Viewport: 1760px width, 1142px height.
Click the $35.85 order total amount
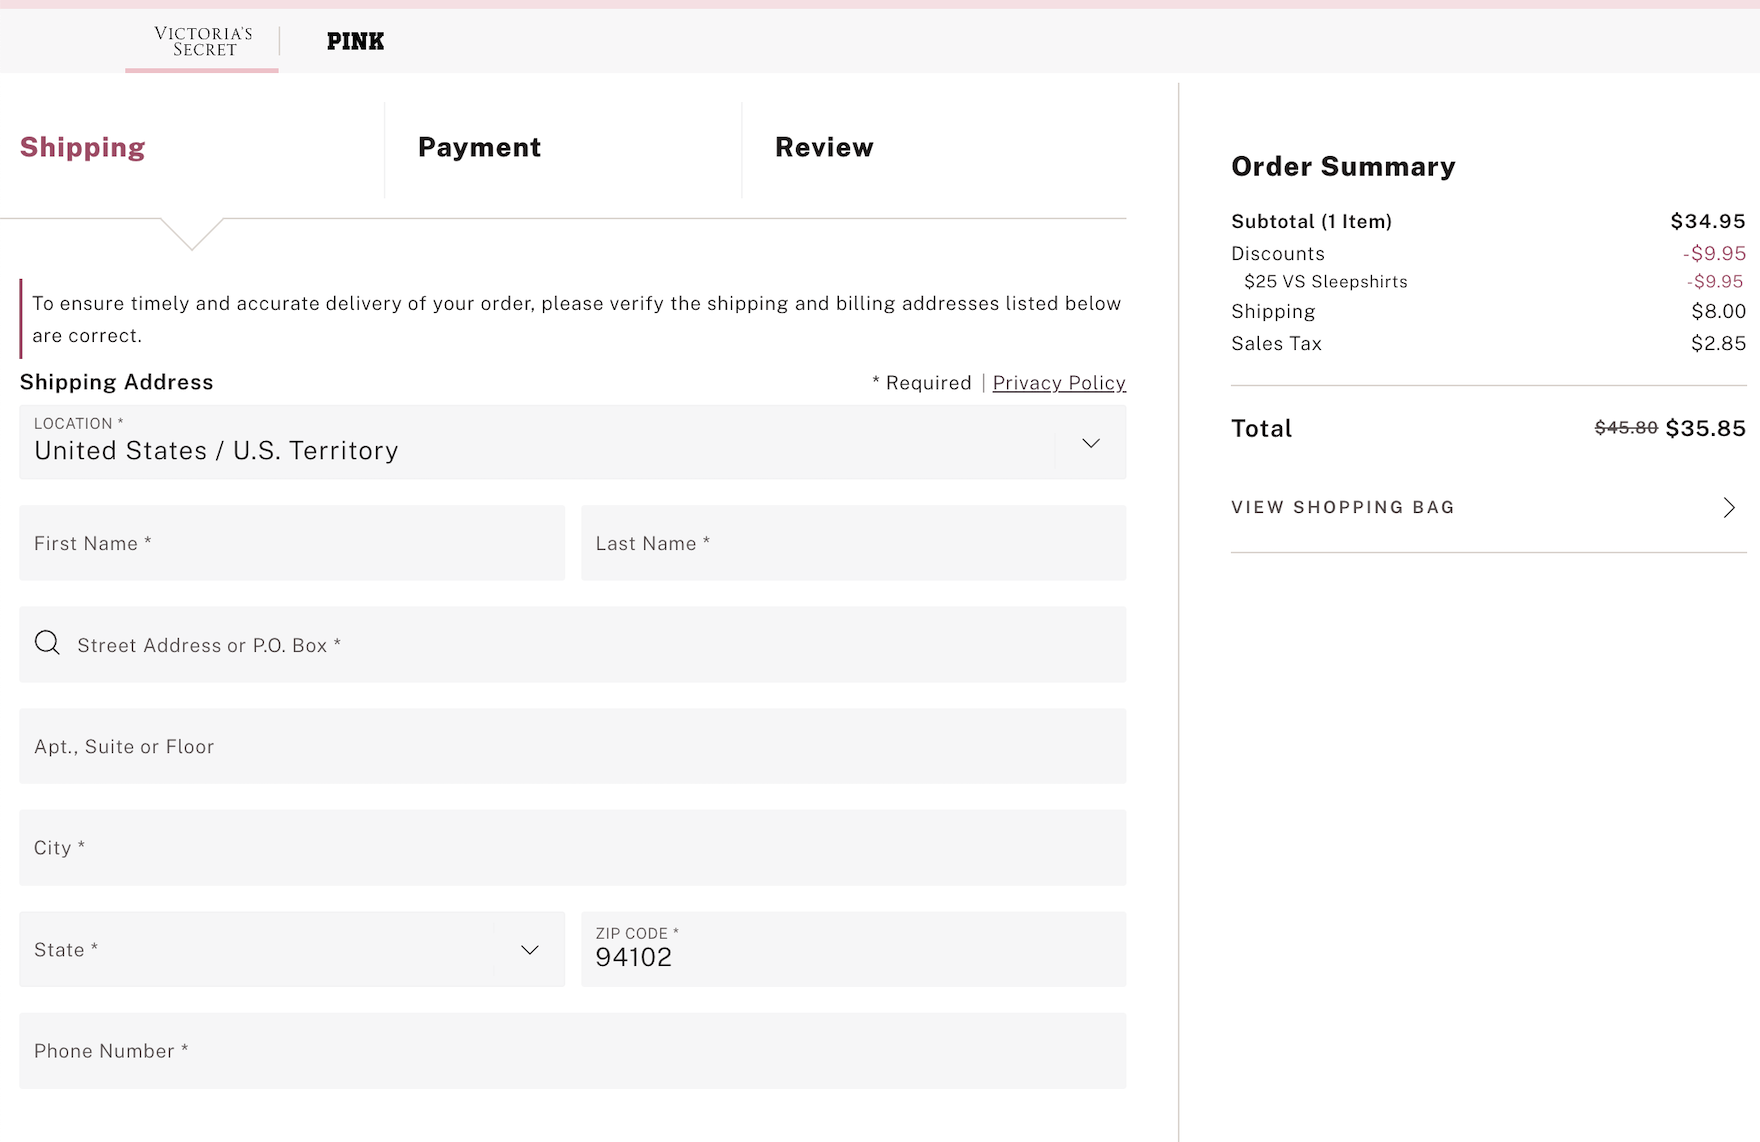coord(1705,428)
